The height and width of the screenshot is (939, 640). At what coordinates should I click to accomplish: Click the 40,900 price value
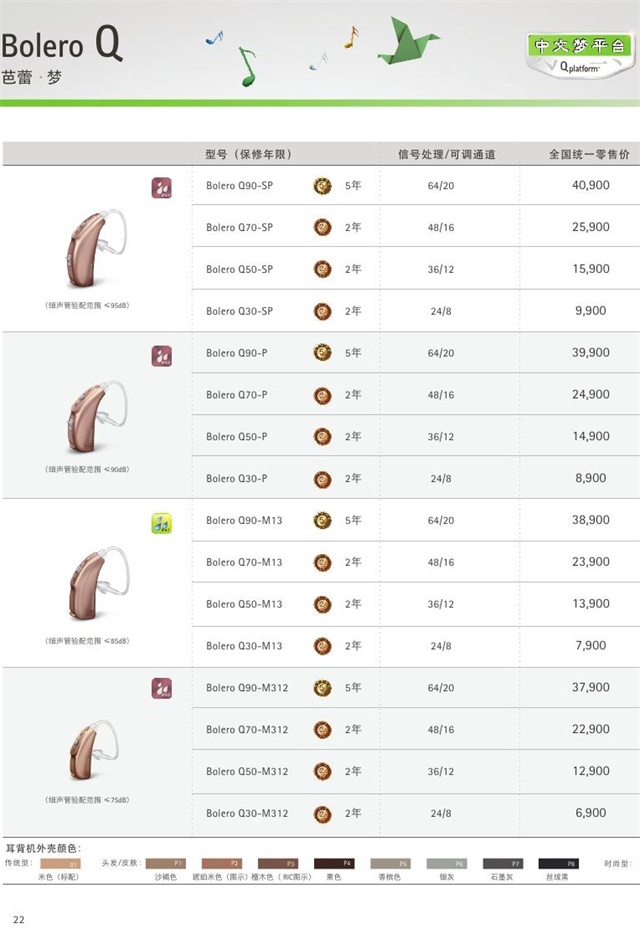coord(591,185)
